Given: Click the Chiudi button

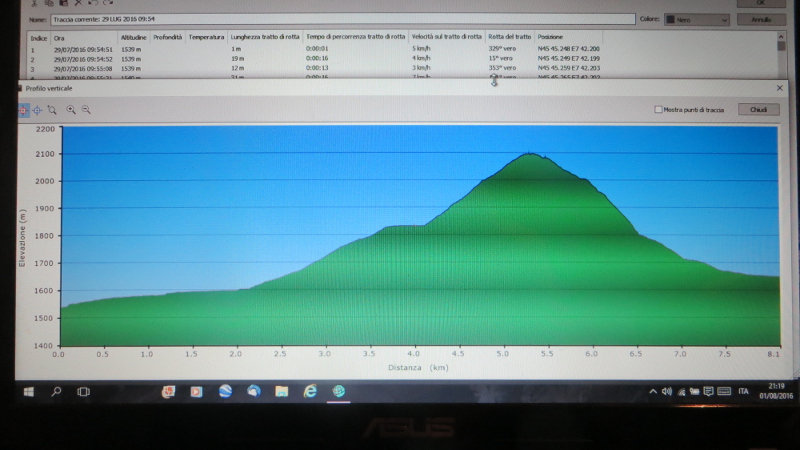Looking at the screenshot, I should tap(758, 109).
